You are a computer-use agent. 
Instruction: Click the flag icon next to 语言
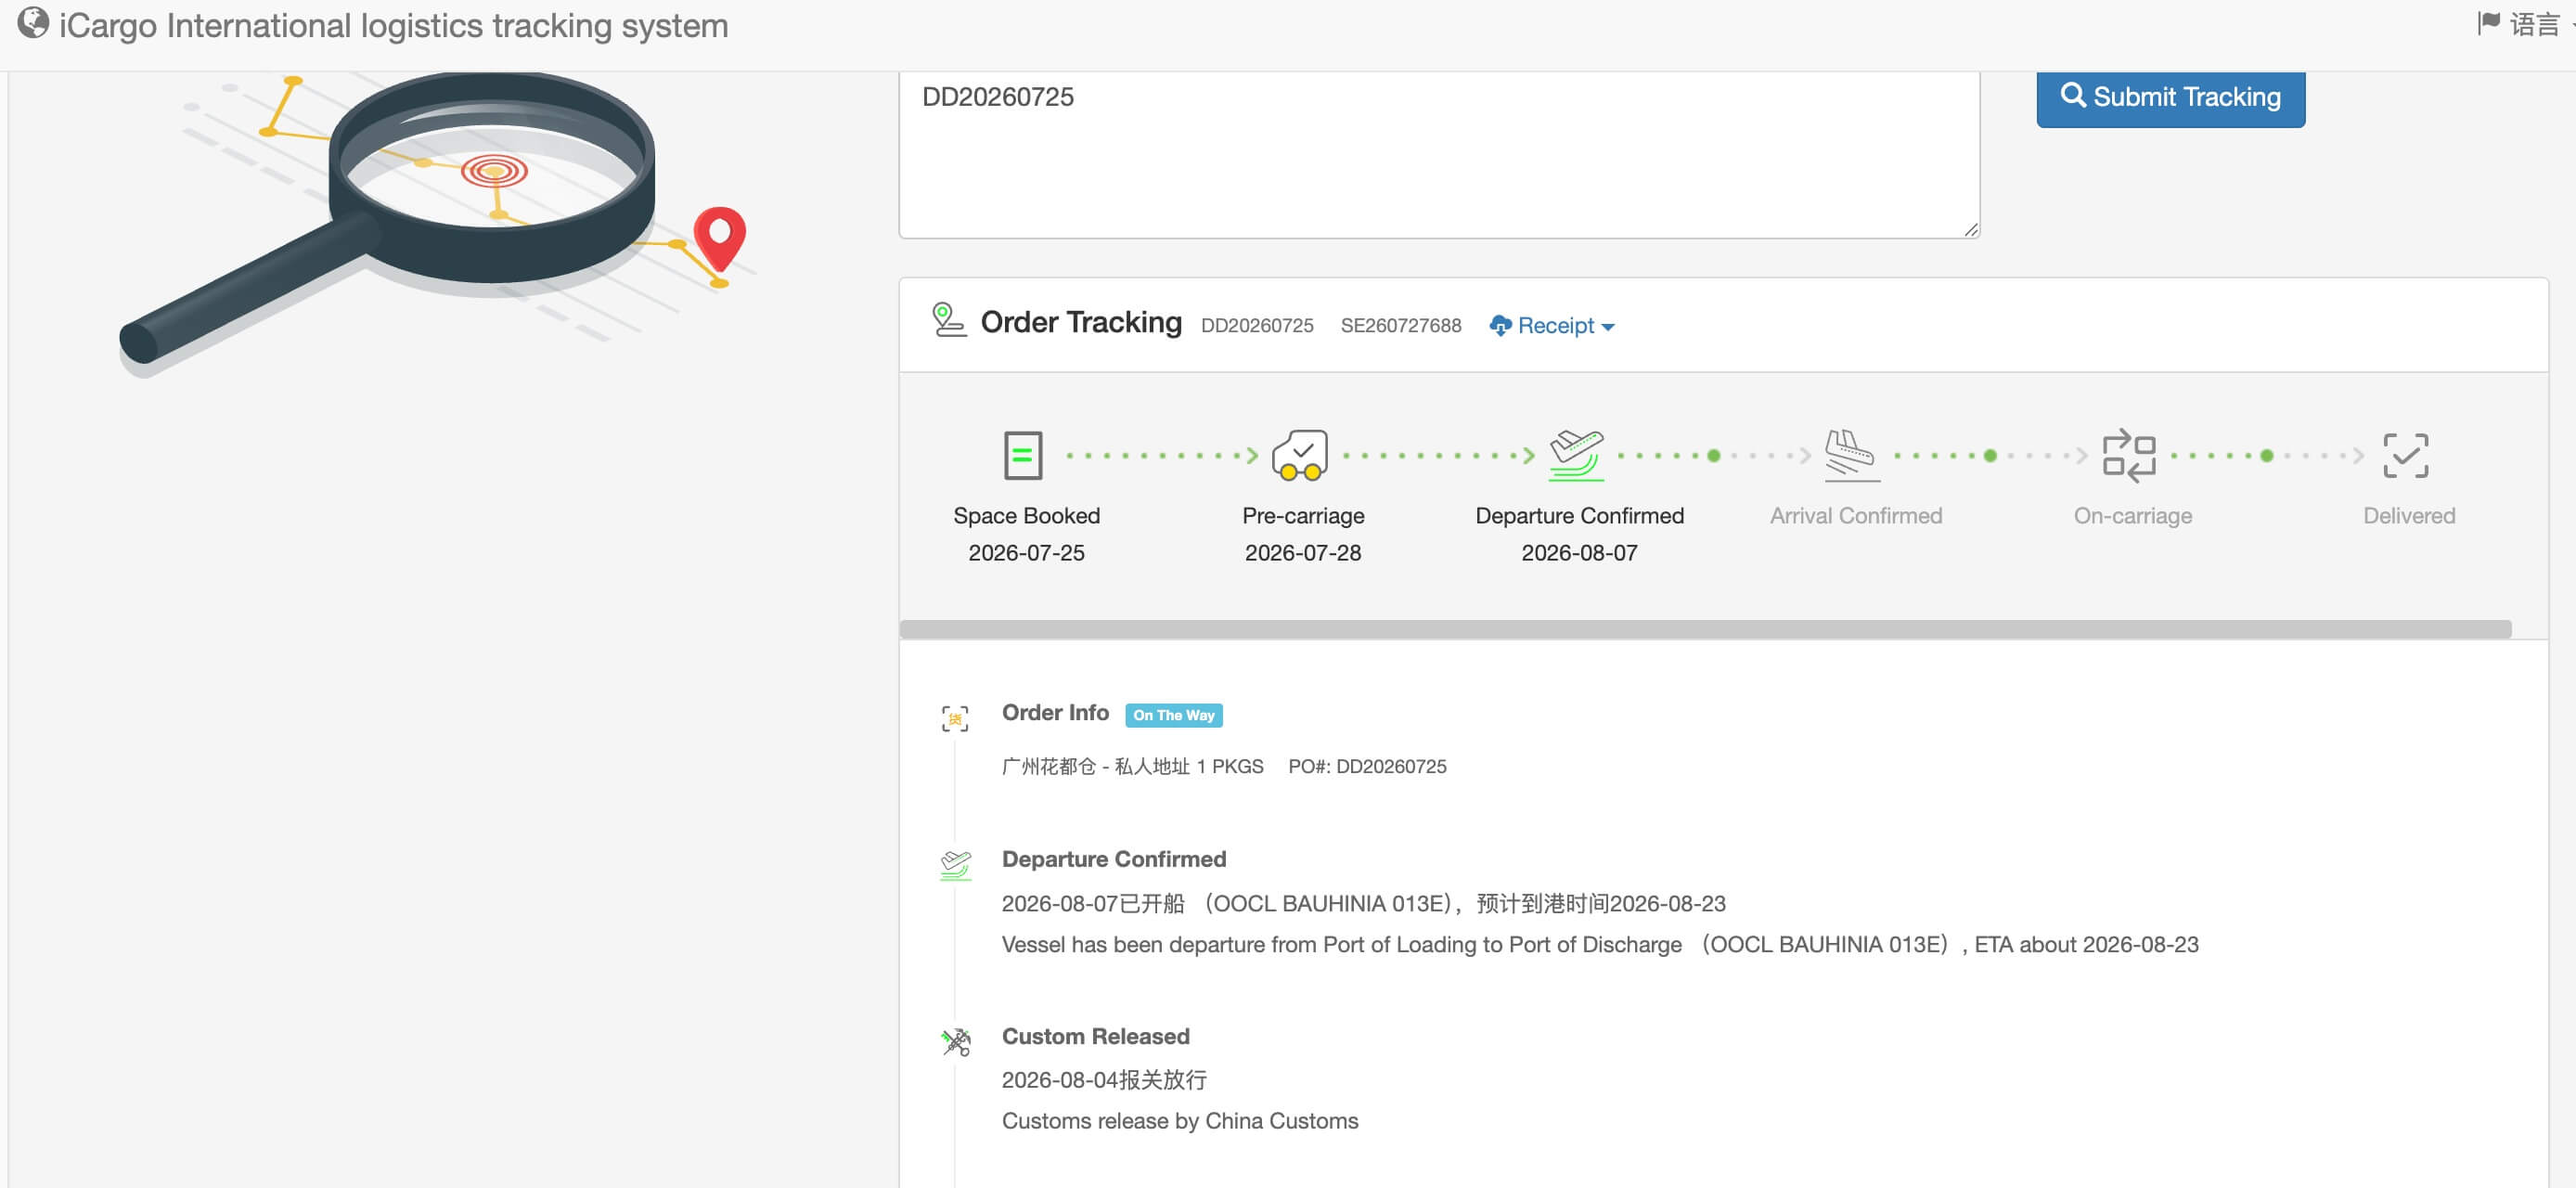tap(2488, 23)
